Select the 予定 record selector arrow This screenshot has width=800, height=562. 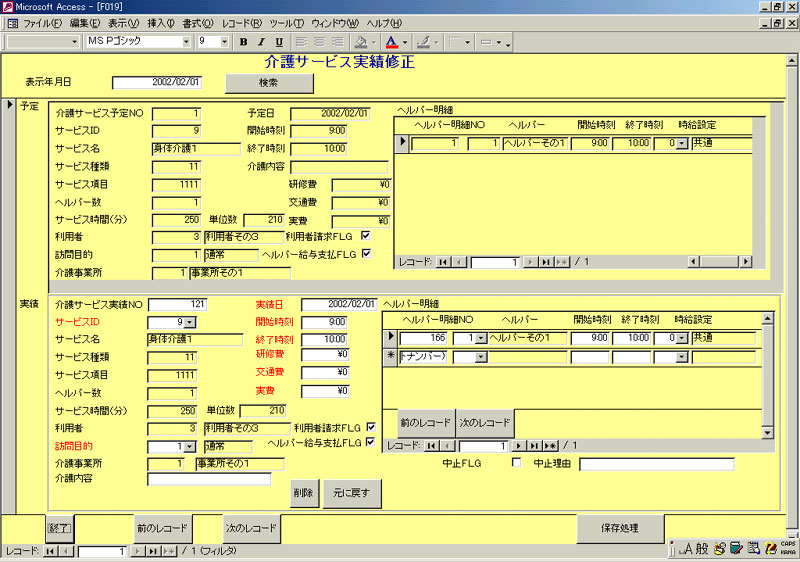point(9,105)
